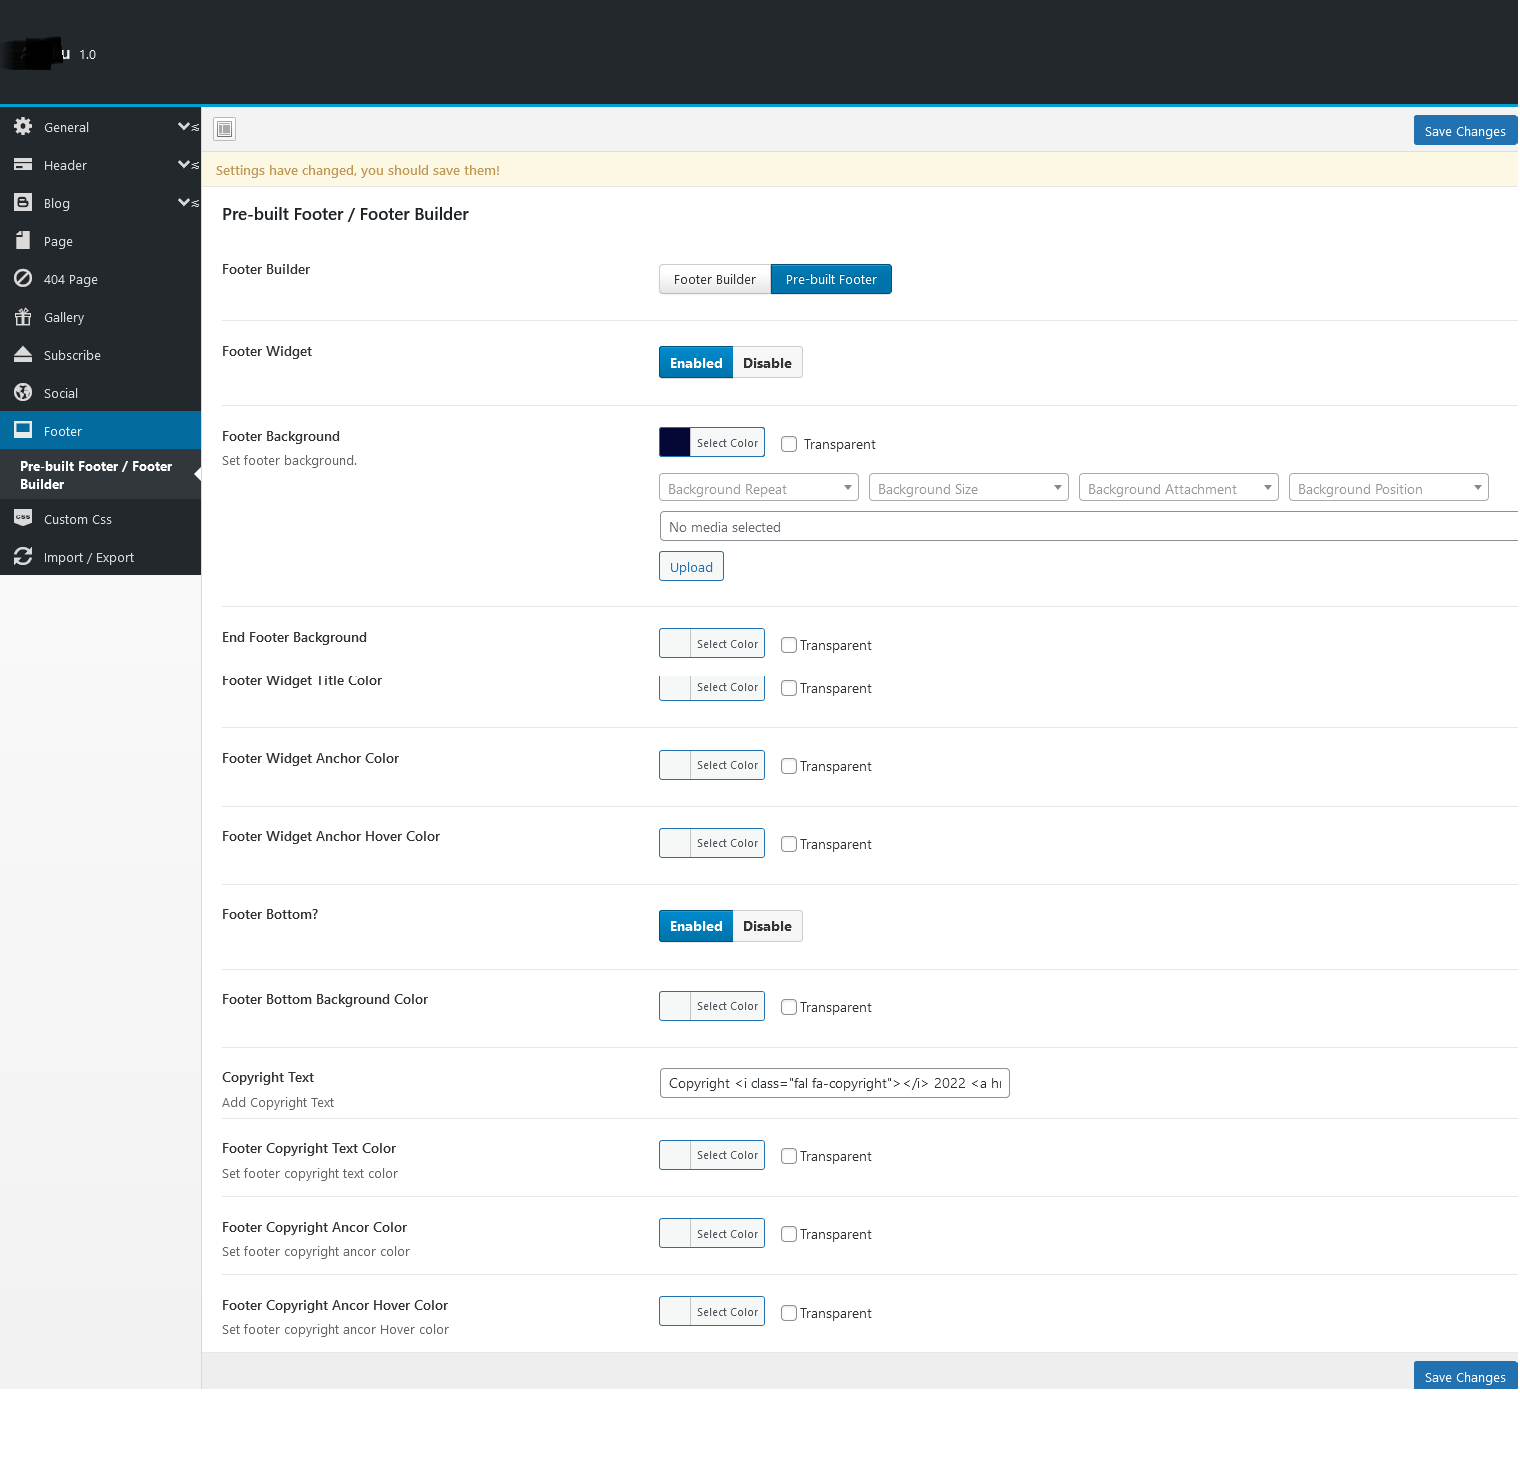Image resolution: width=1520 pixels, height=1474 pixels.
Task: Select Pre-built Footer / Footer Builder submenu
Action: coord(100,475)
